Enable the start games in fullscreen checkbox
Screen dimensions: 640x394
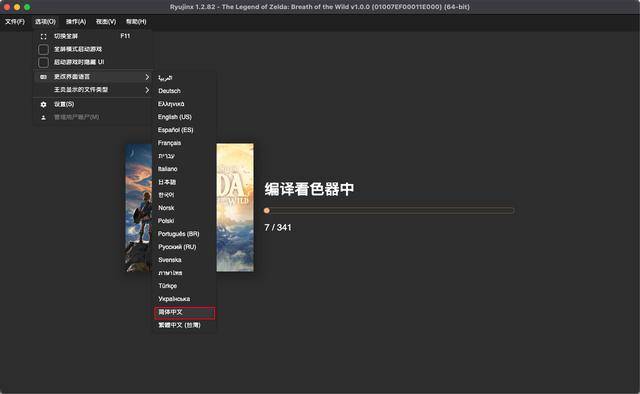(43, 49)
